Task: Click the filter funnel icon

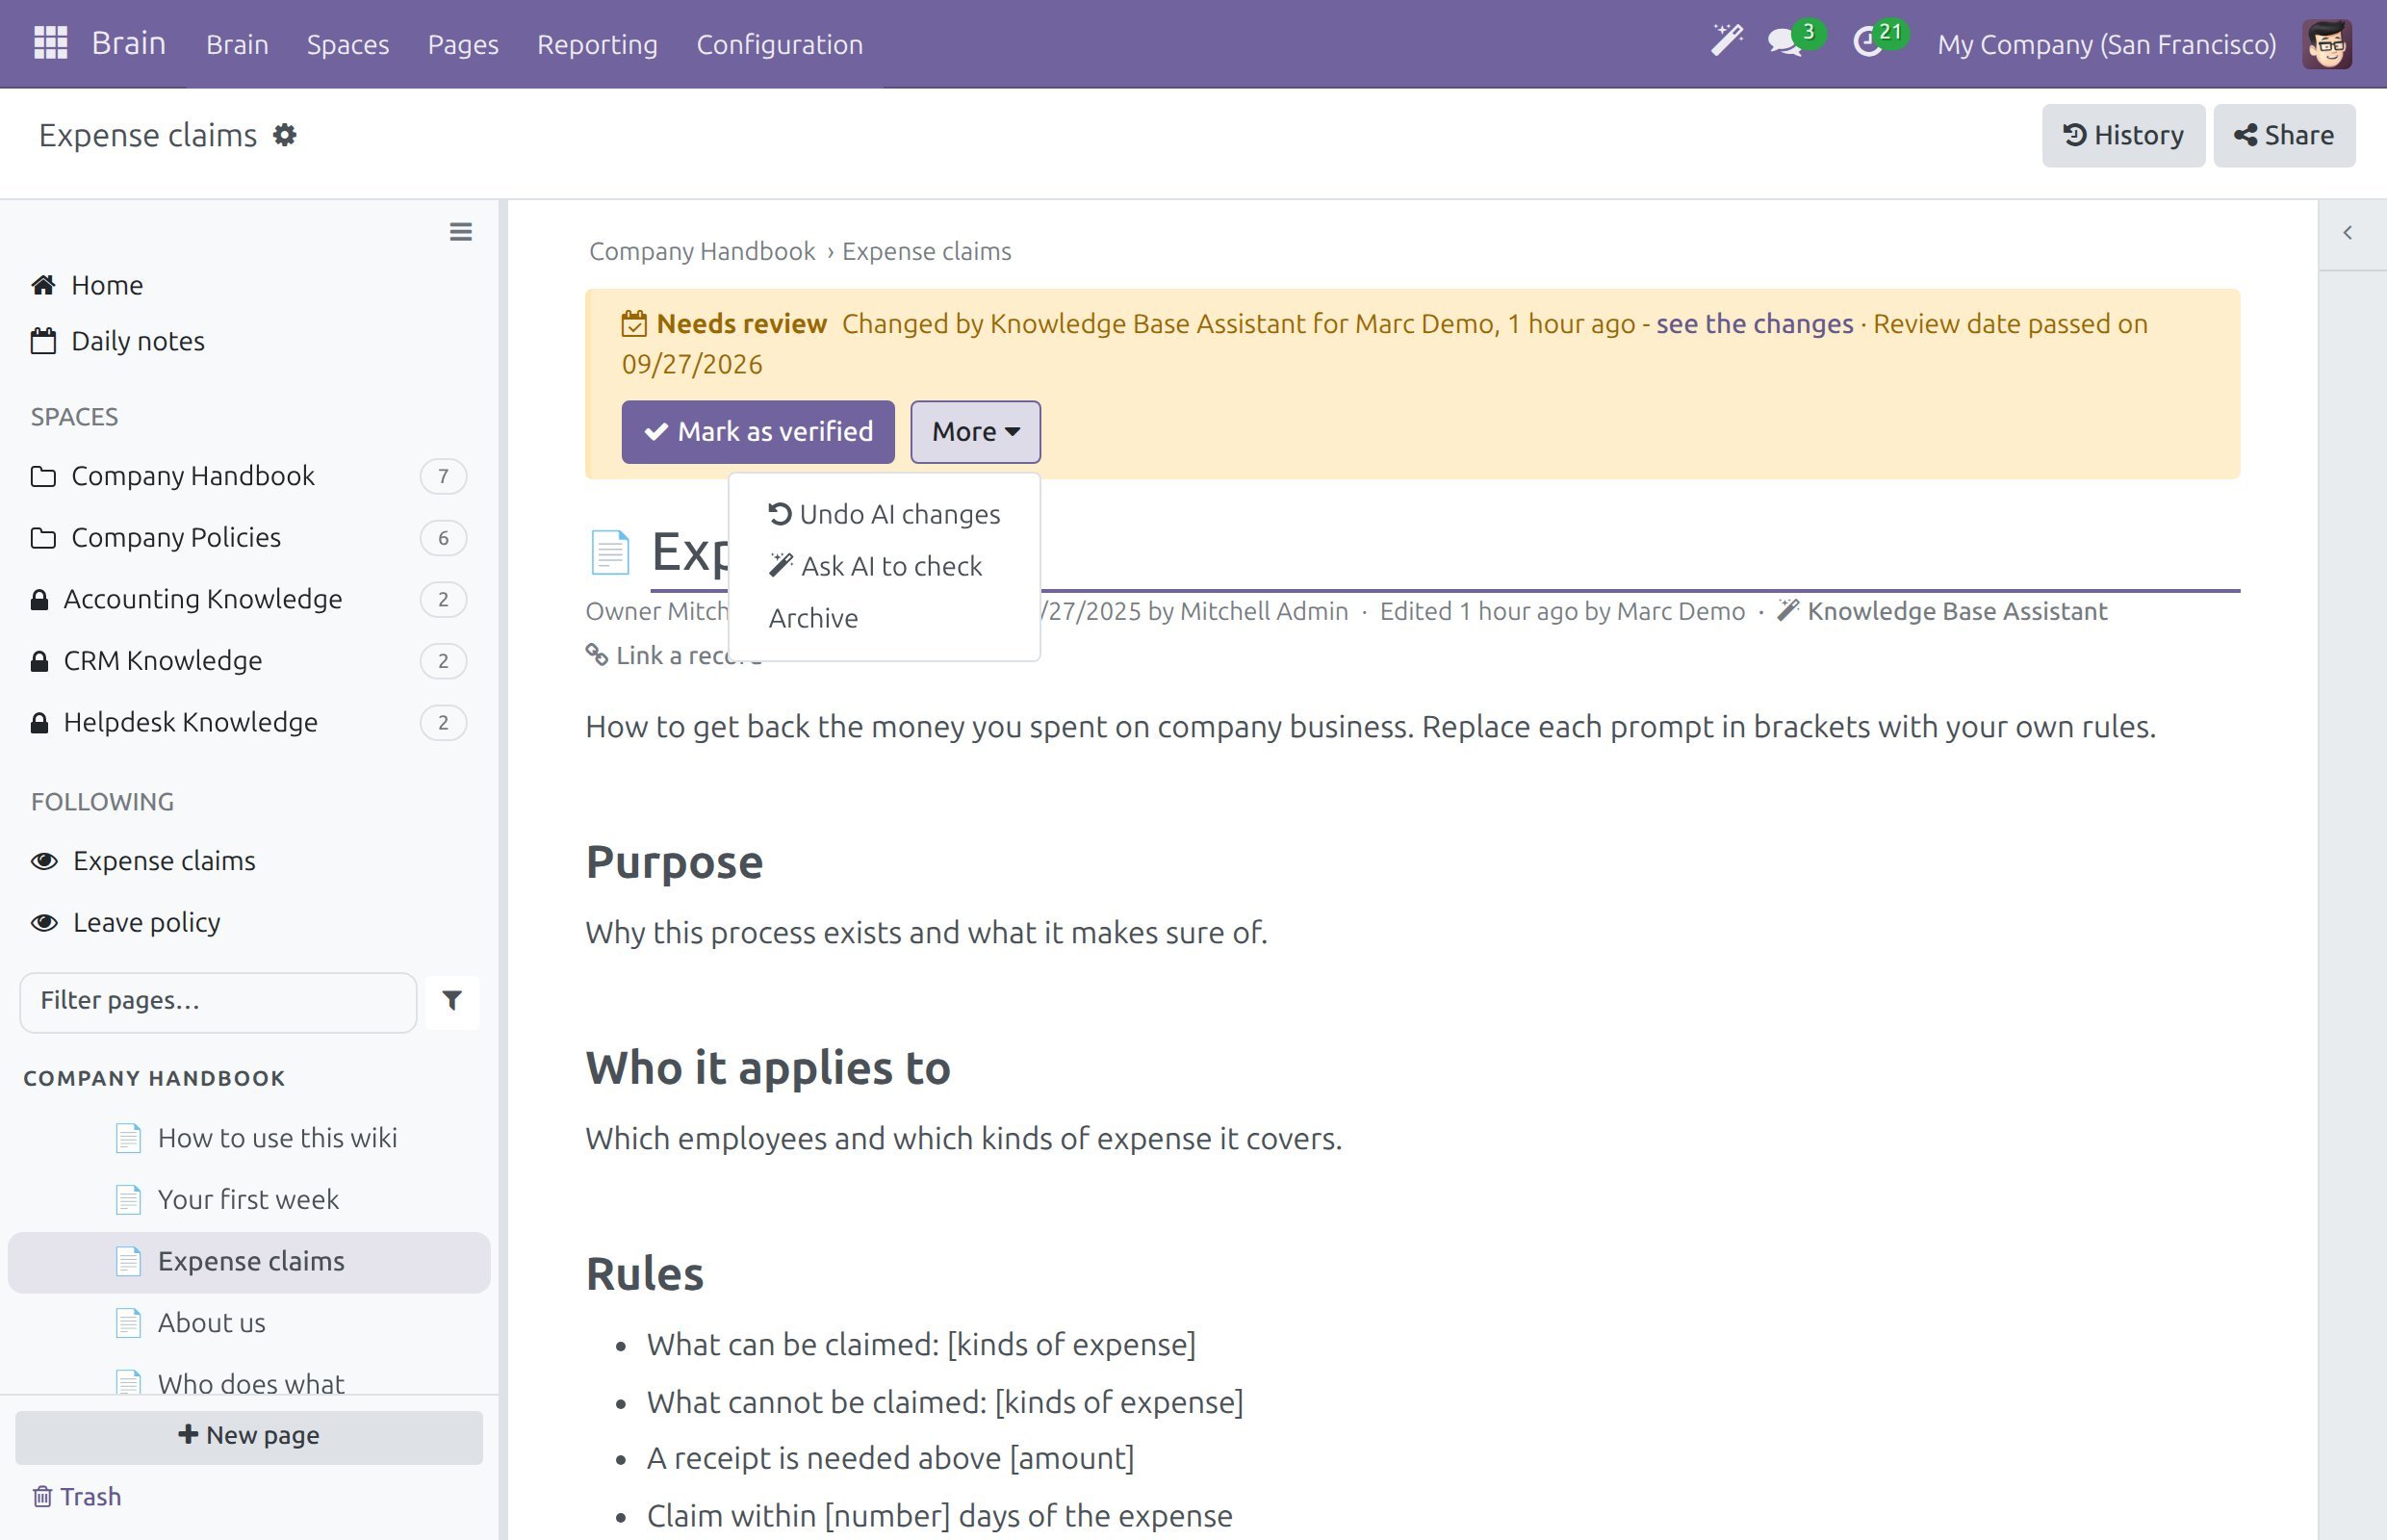Action: pos(452,1001)
